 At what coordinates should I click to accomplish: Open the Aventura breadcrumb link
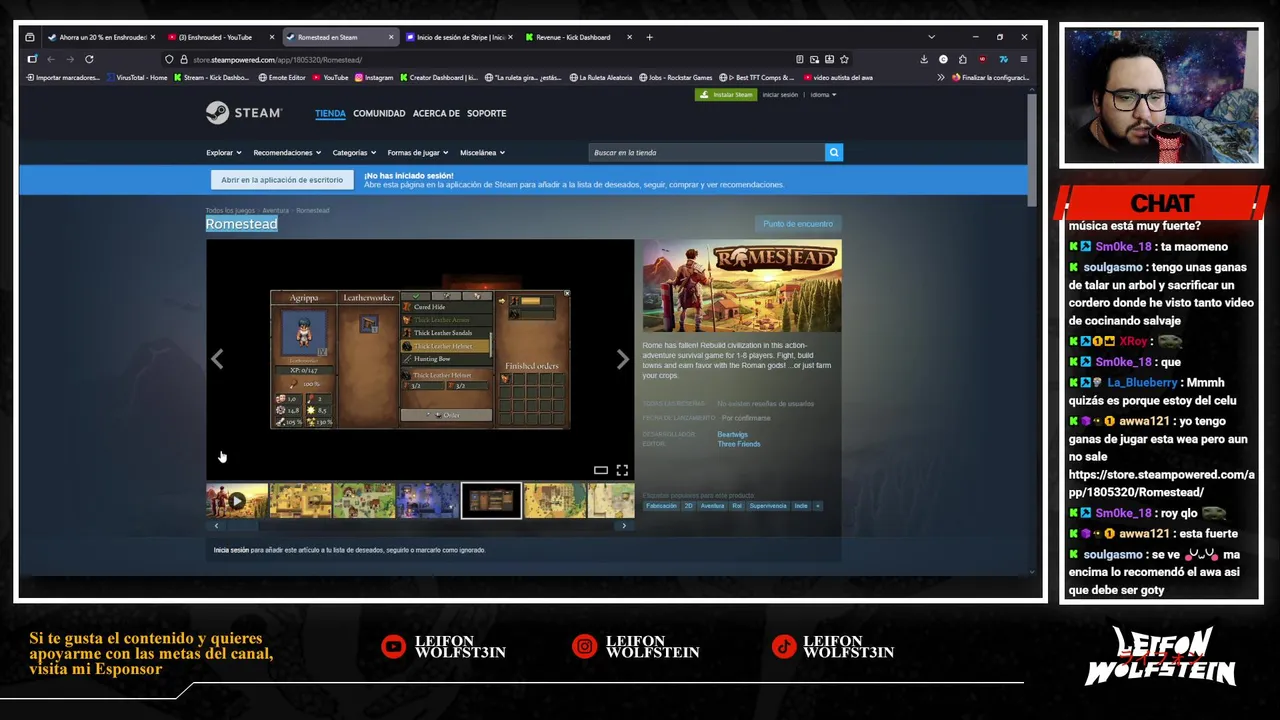click(275, 210)
